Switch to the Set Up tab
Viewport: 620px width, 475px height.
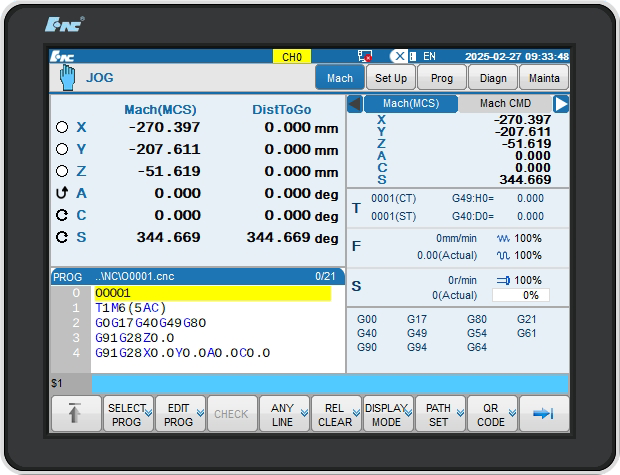[x=391, y=78]
